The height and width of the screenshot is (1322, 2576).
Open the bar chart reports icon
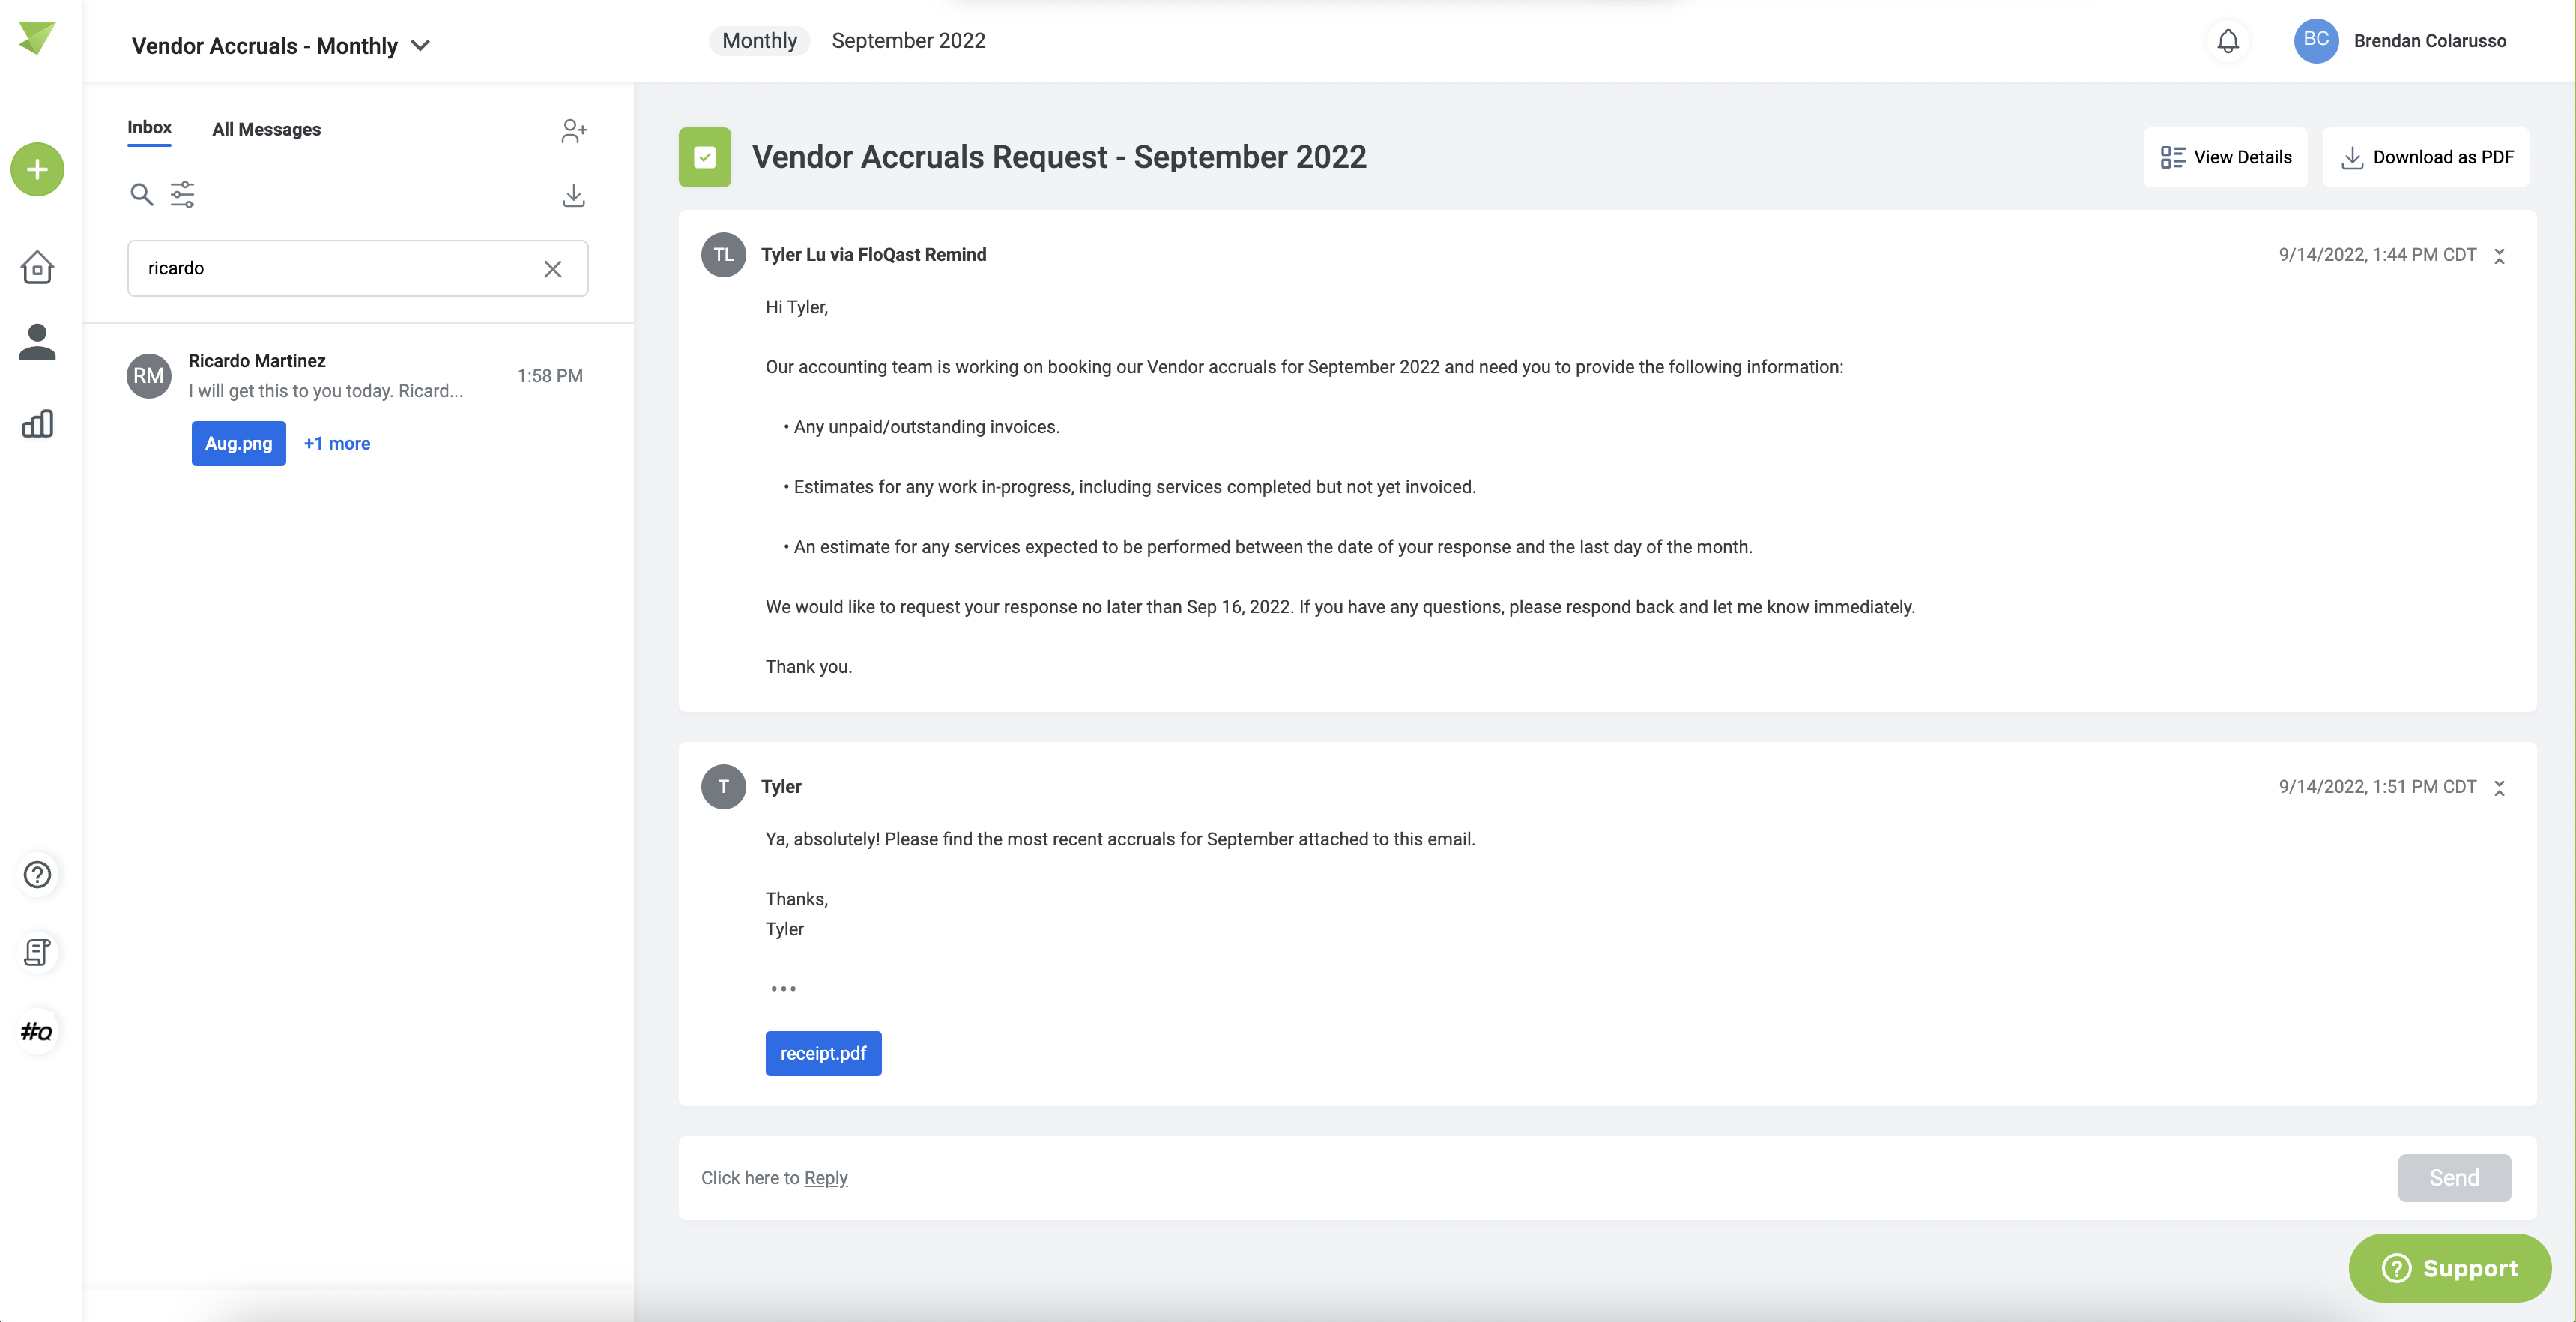pyautogui.click(x=37, y=423)
